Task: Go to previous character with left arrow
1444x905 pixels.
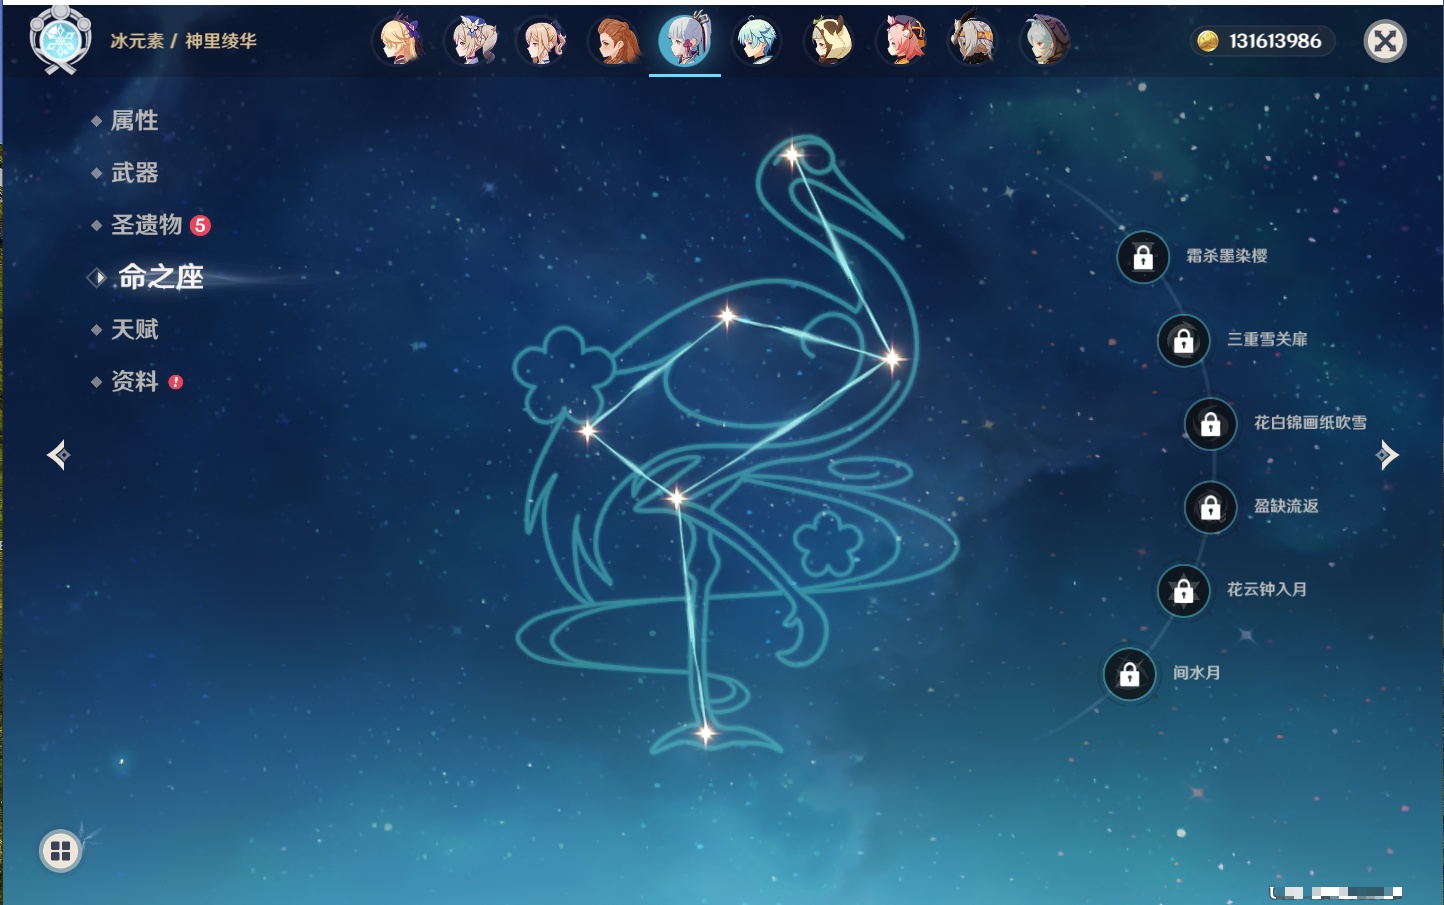Action: (x=58, y=455)
